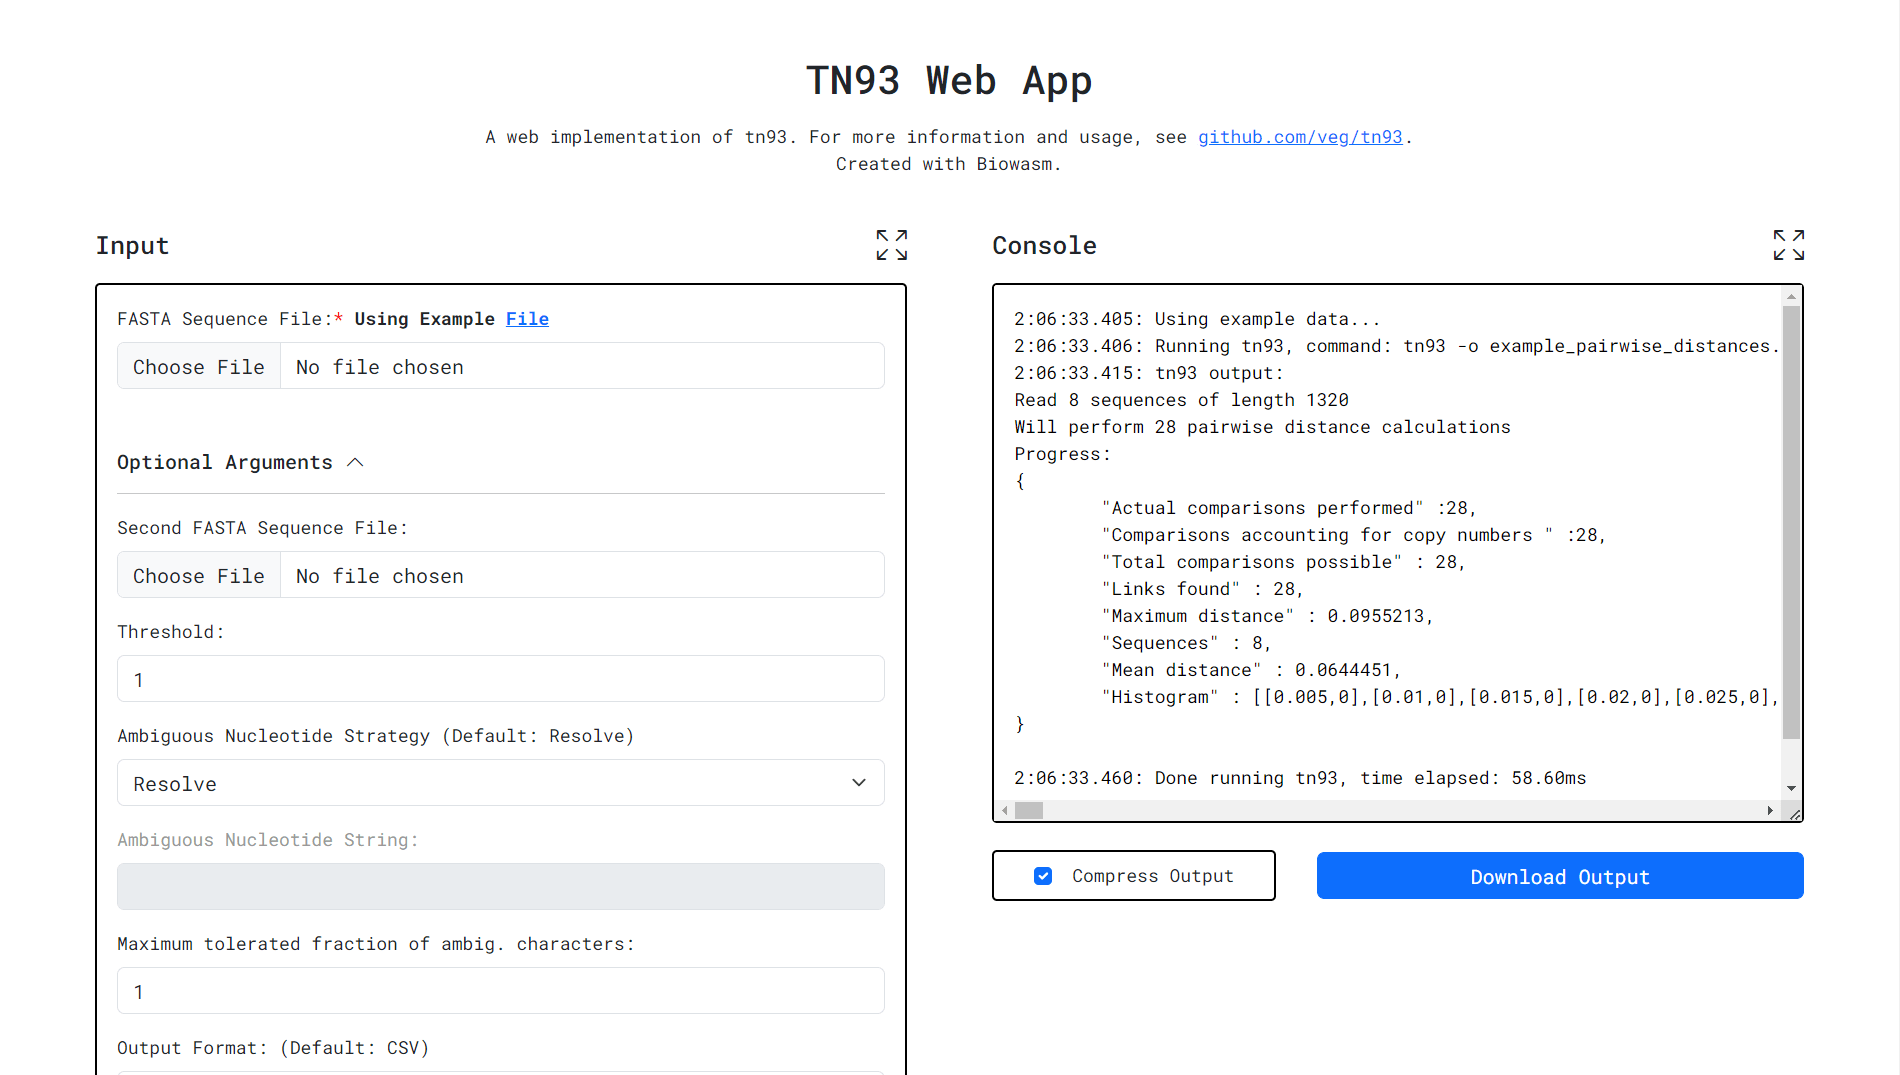This screenshot has width=1900, height=1075.
Task: Collapse the Optional Arguments section
Action: (x=225, y=462)
